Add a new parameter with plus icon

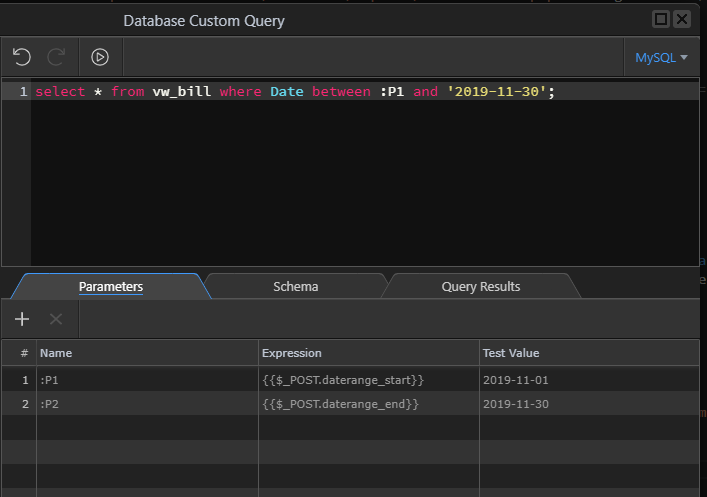pos(22,319)
